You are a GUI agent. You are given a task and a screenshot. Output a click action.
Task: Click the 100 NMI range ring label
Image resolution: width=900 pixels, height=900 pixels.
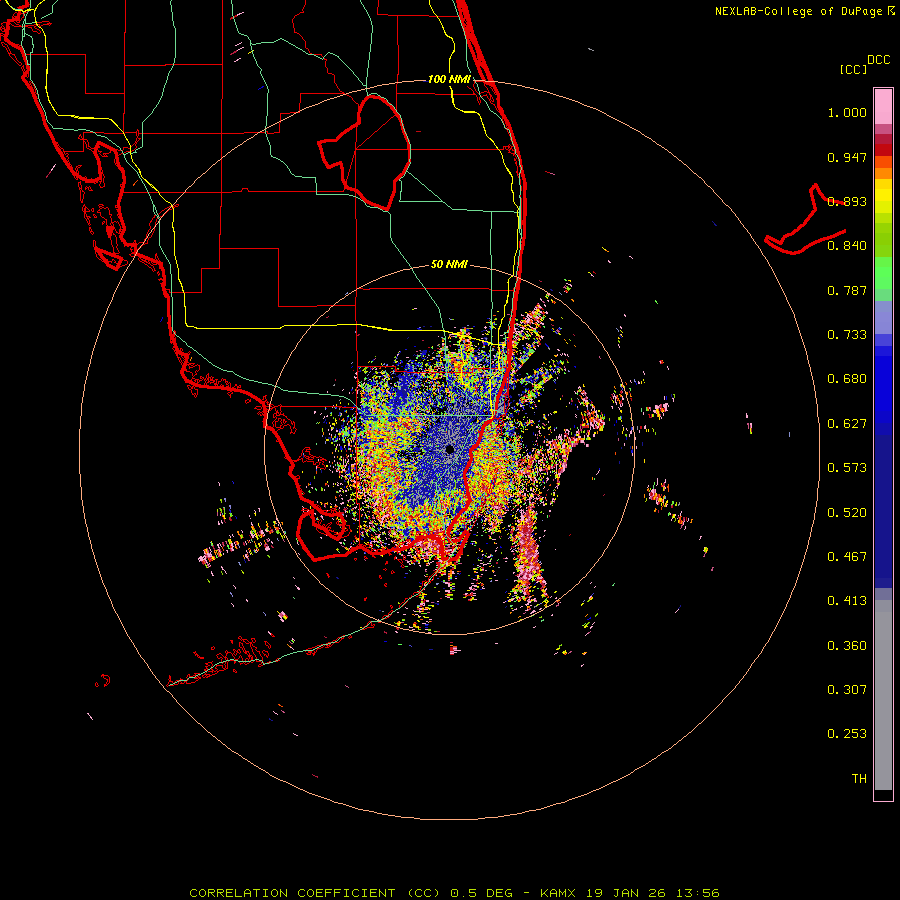pyautogui.click(x=449, y=79)
